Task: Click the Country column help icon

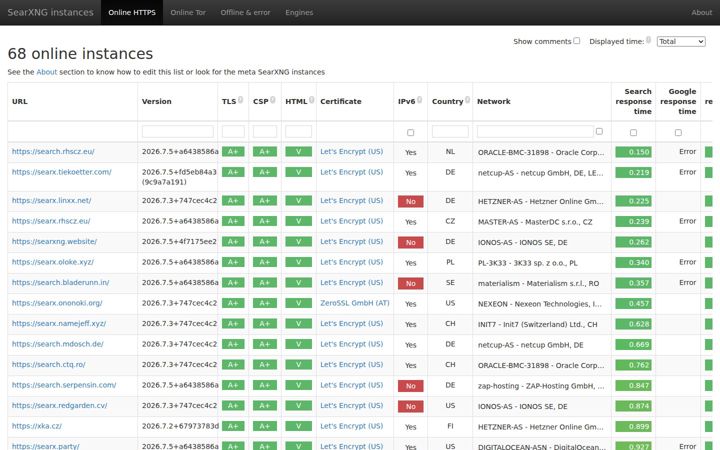Action: pos(467,100)
